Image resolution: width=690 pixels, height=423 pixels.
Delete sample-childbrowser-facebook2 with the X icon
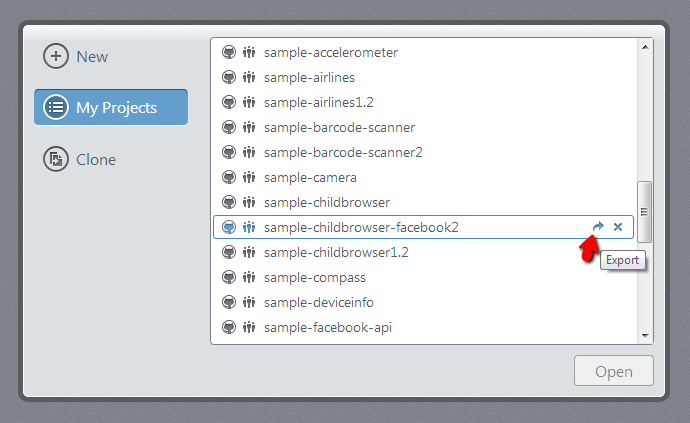tap(618, 227)
